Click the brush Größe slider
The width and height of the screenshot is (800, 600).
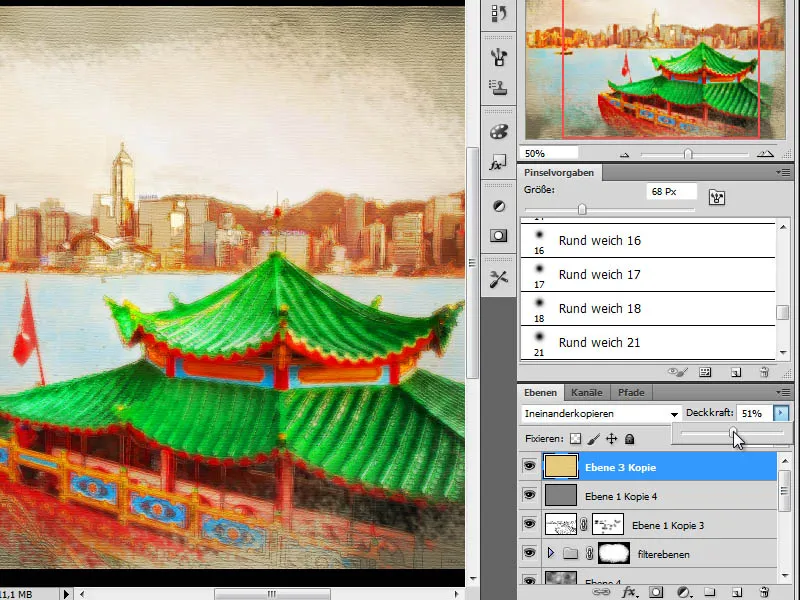pos(609,209)
